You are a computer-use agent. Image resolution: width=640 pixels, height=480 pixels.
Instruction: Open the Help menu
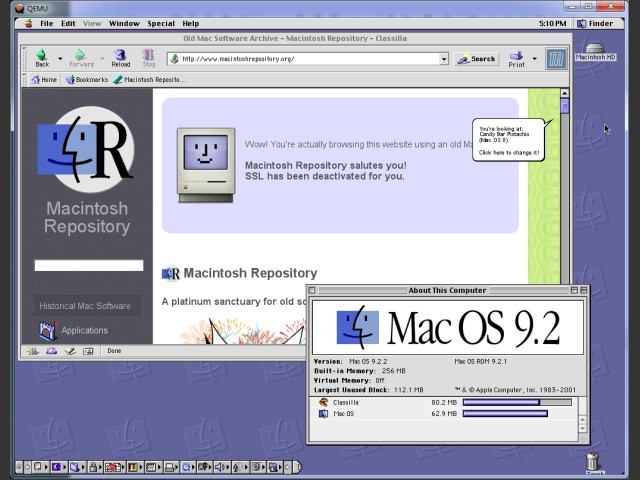(191, 24)
